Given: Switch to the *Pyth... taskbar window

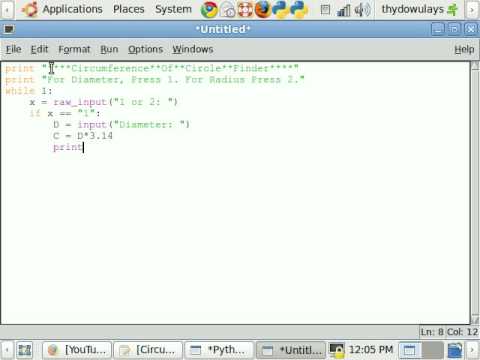Looking at the screenshot, I should click(219, 350).
